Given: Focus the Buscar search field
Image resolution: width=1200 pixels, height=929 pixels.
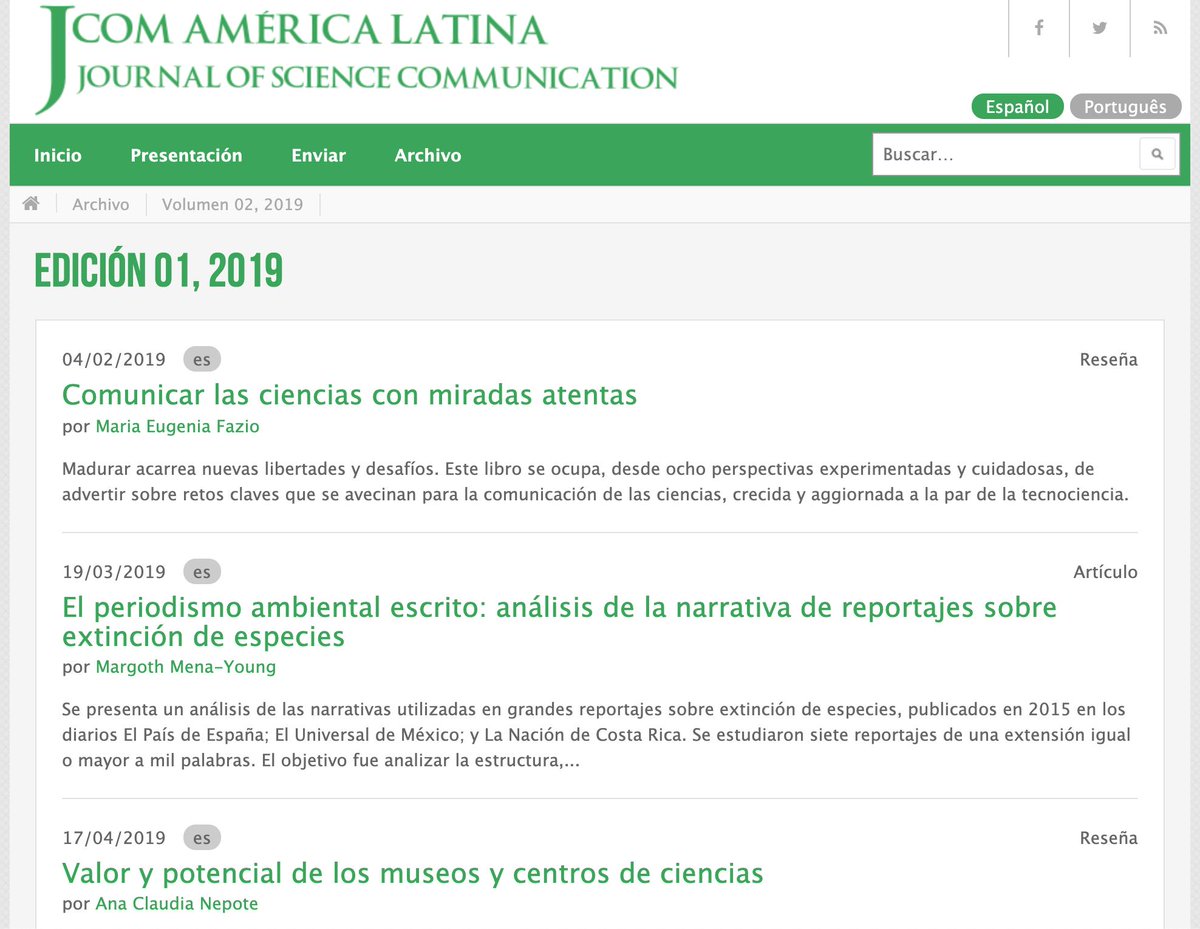Looking at the screenshot, I should (1006, 155).
